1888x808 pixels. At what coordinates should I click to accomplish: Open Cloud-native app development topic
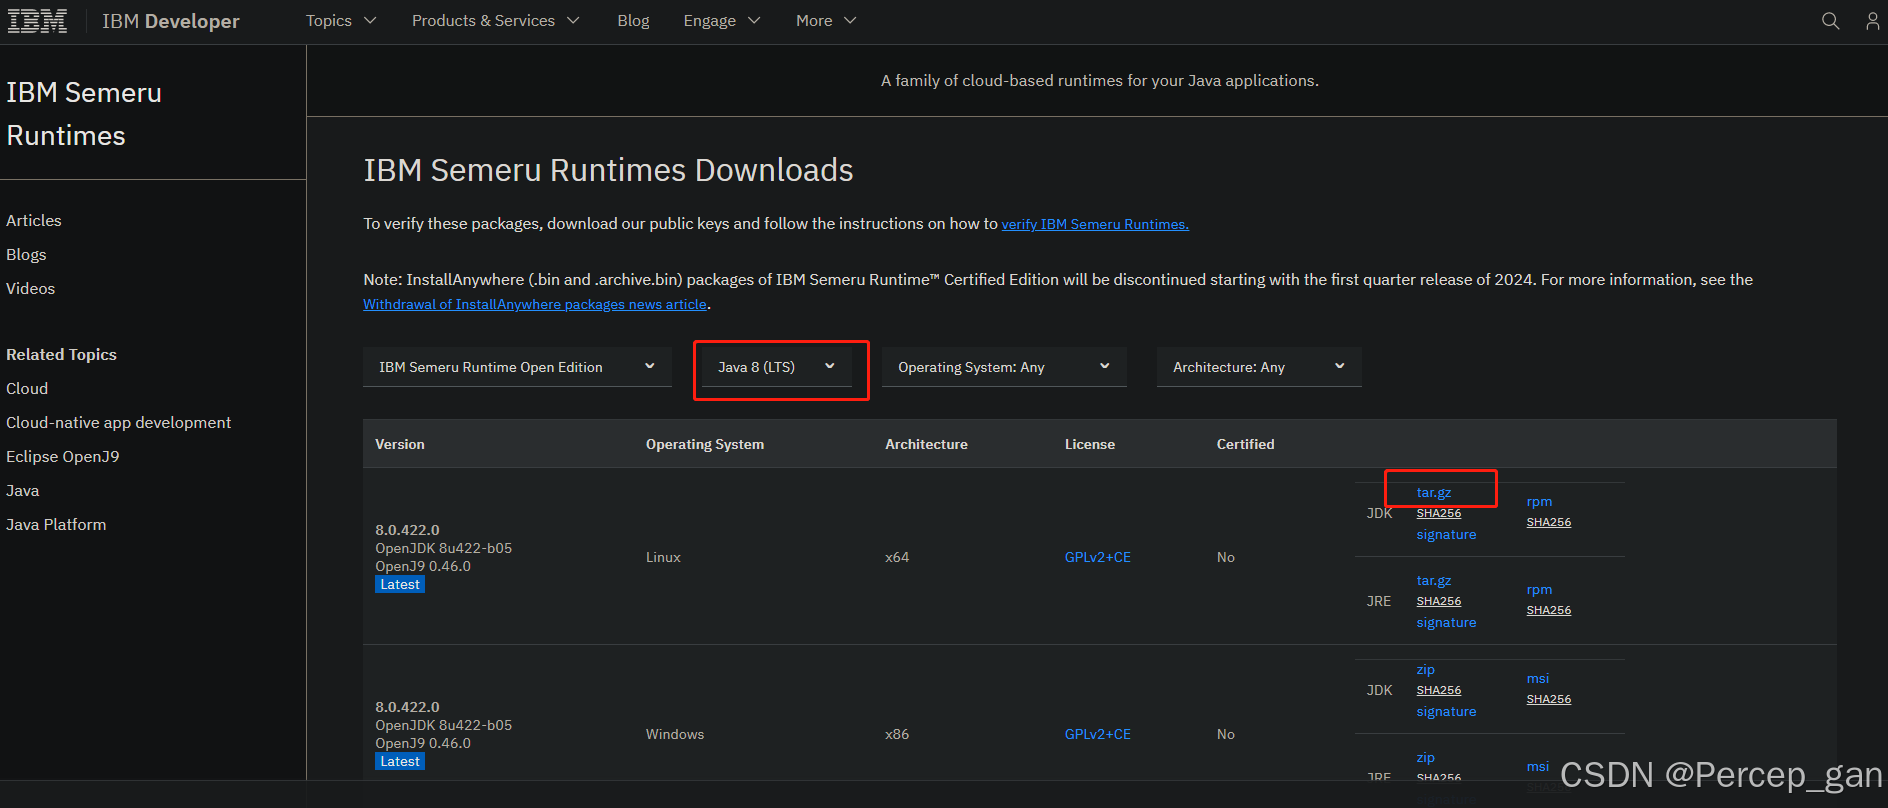coord(119,422)
